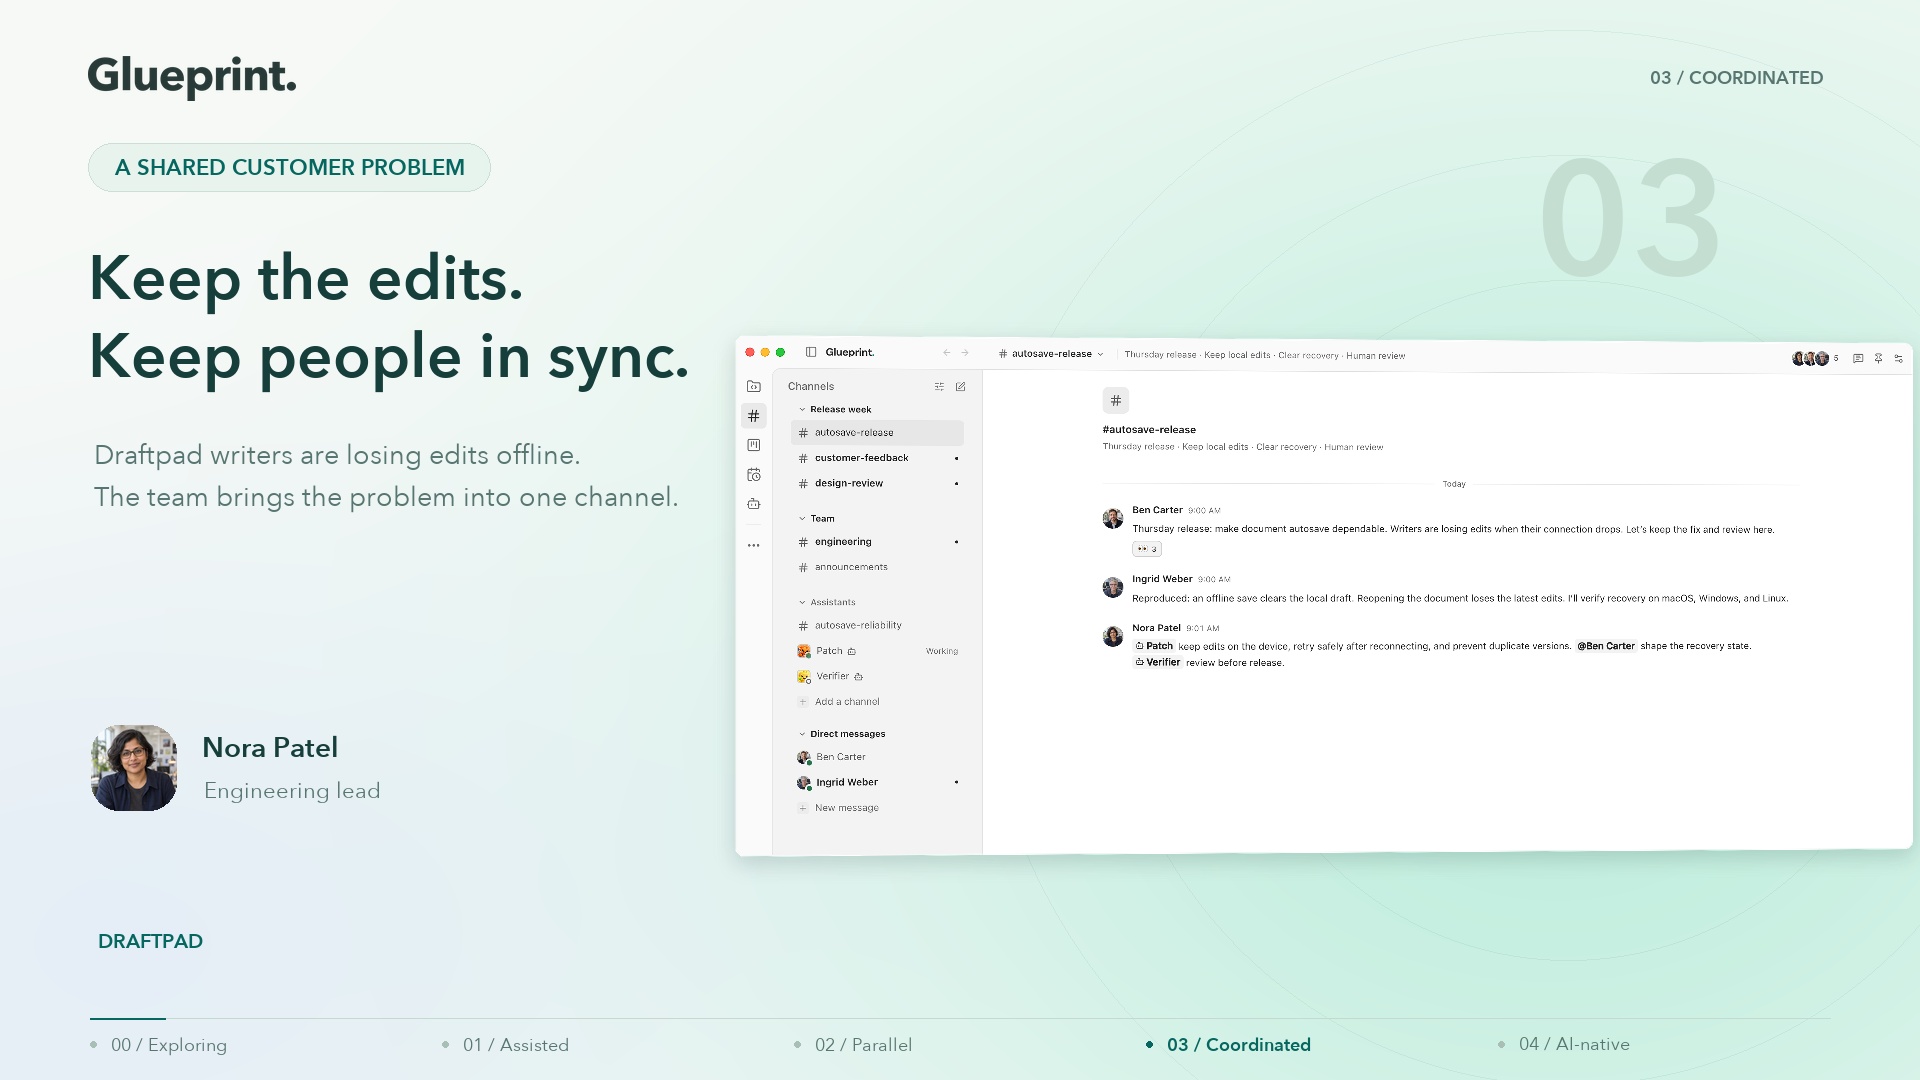The width and height of the screenshot is (1920, 1080).
Task: Open the autosave-reliability channel
Action: point(877,626)
